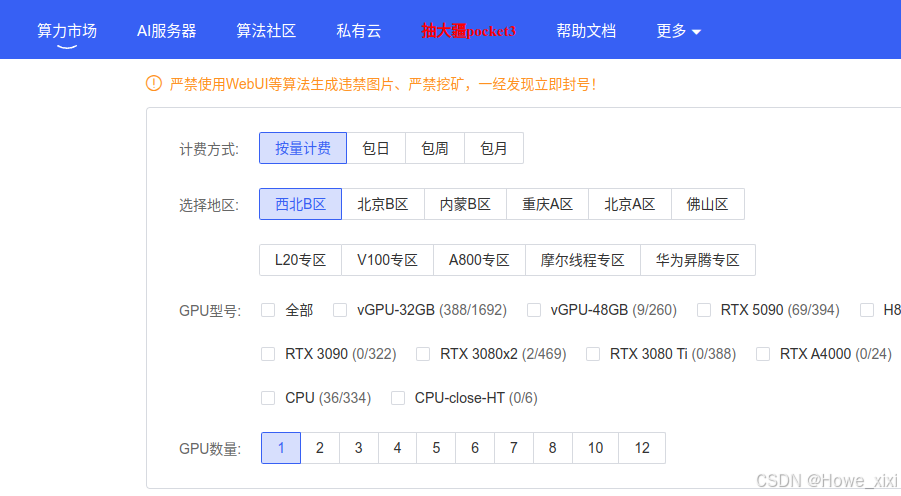Open the 算力市场 nav tab
Screen dimensions: 901x496
coord(67,30)
